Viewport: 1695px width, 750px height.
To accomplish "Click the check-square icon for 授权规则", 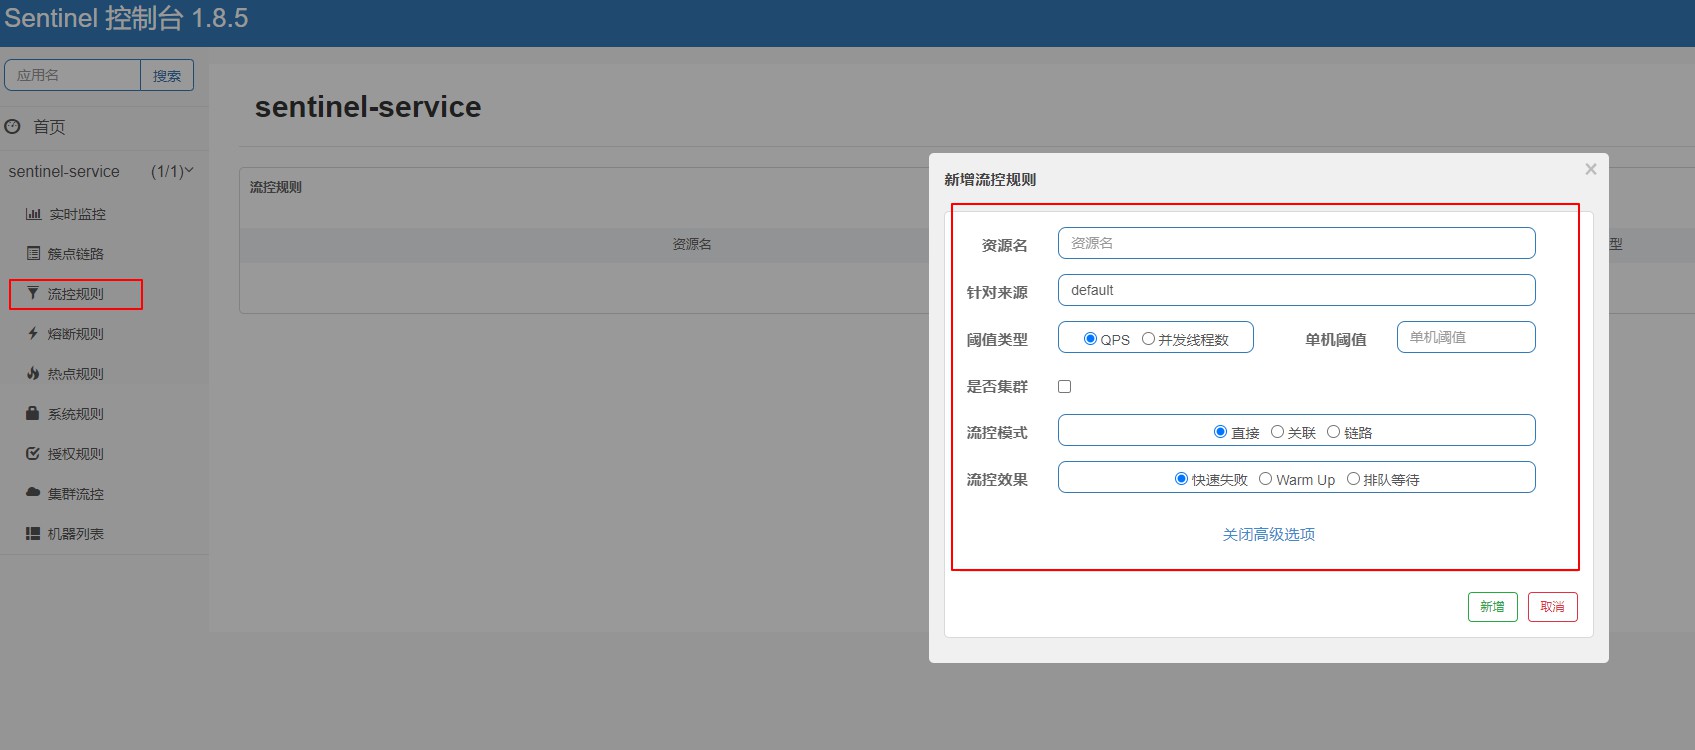I will click(x=33, y=453).
